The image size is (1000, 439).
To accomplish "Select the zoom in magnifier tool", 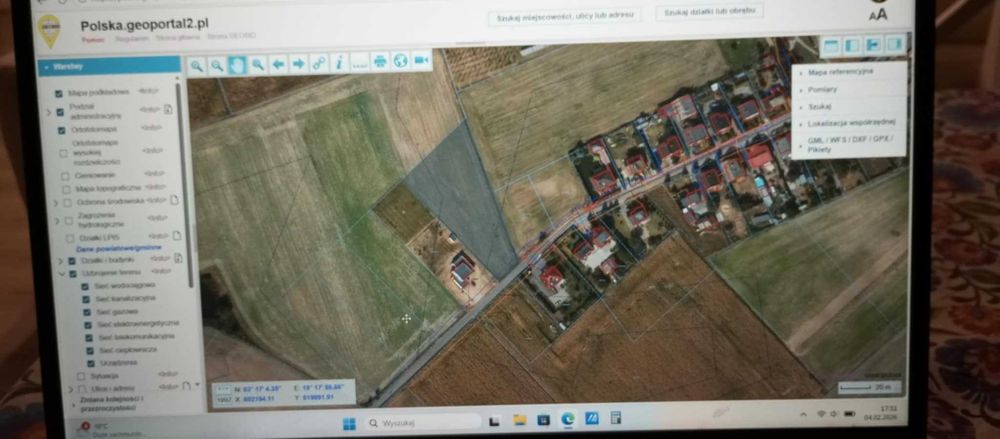I will point(196,65).
